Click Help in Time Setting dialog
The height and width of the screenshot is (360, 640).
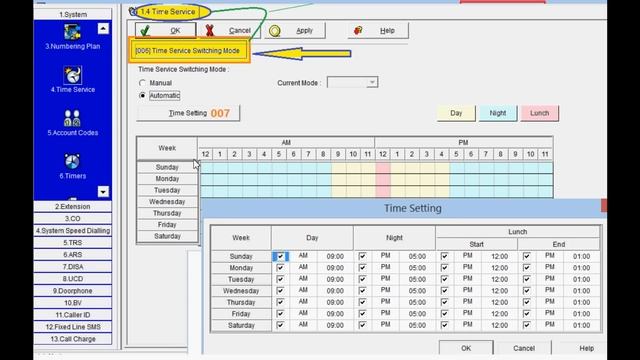(x=587, y=348)
